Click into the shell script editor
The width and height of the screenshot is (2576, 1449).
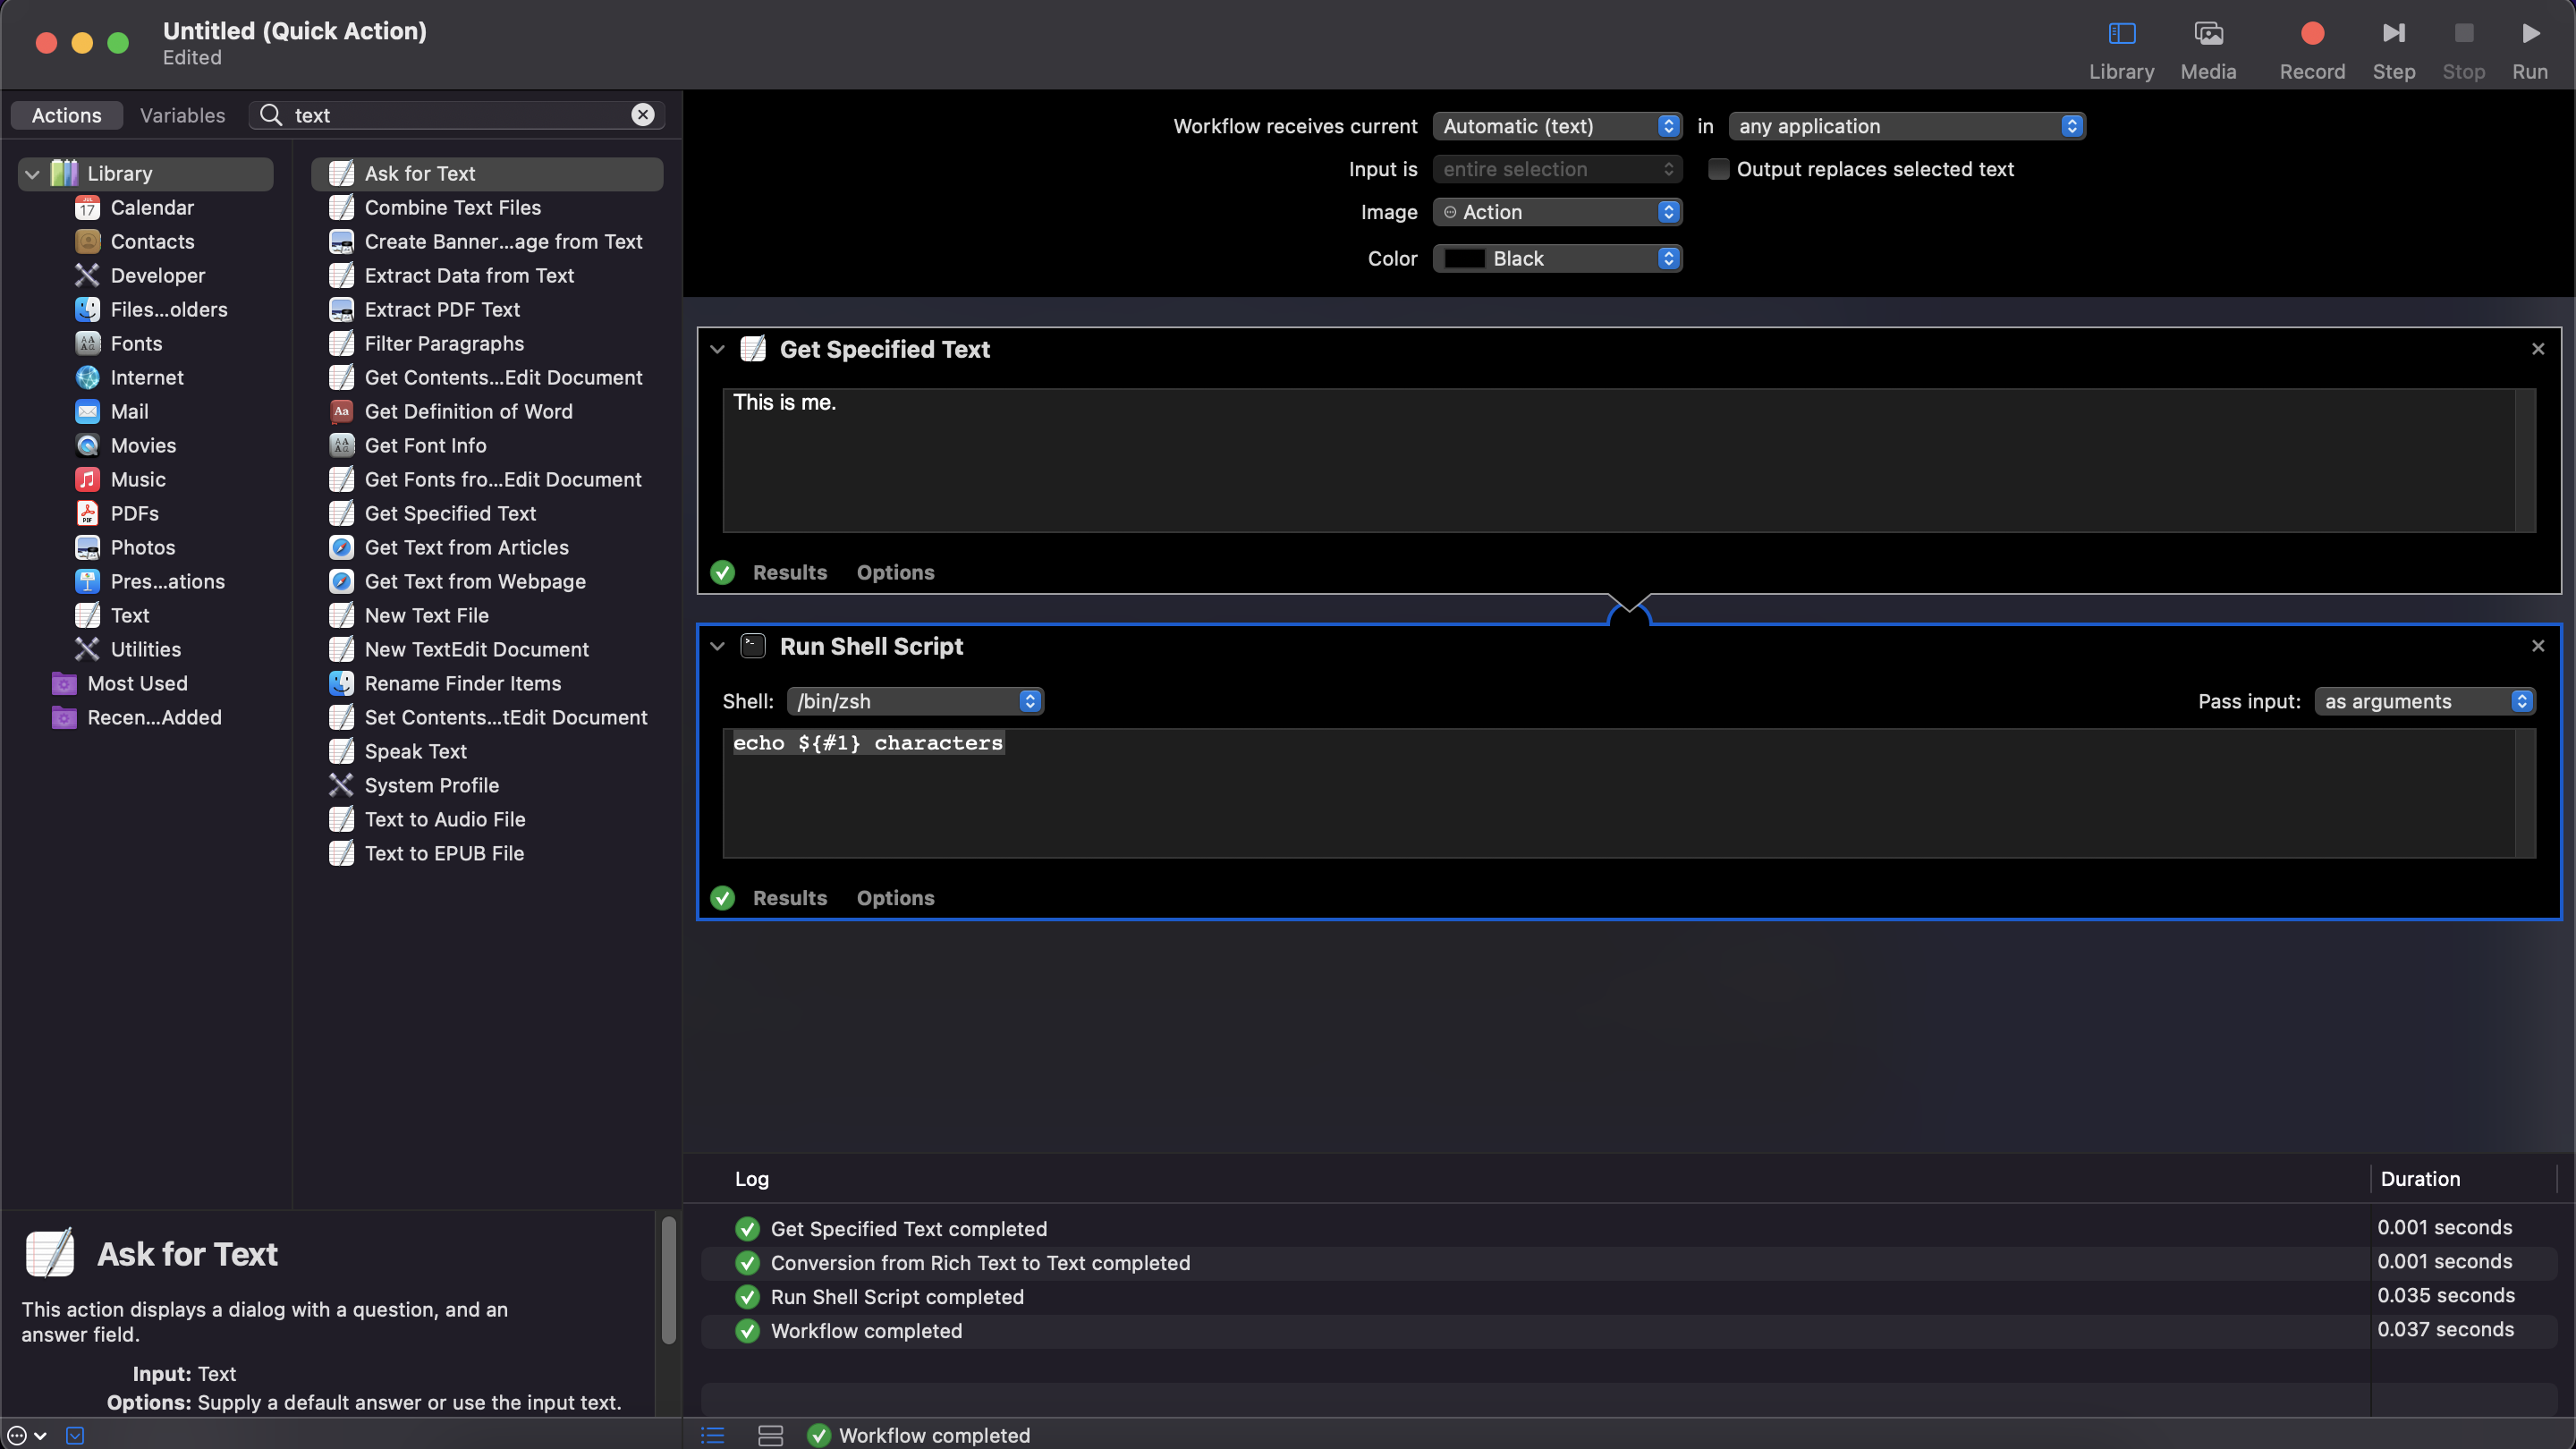coord(1618,793)
